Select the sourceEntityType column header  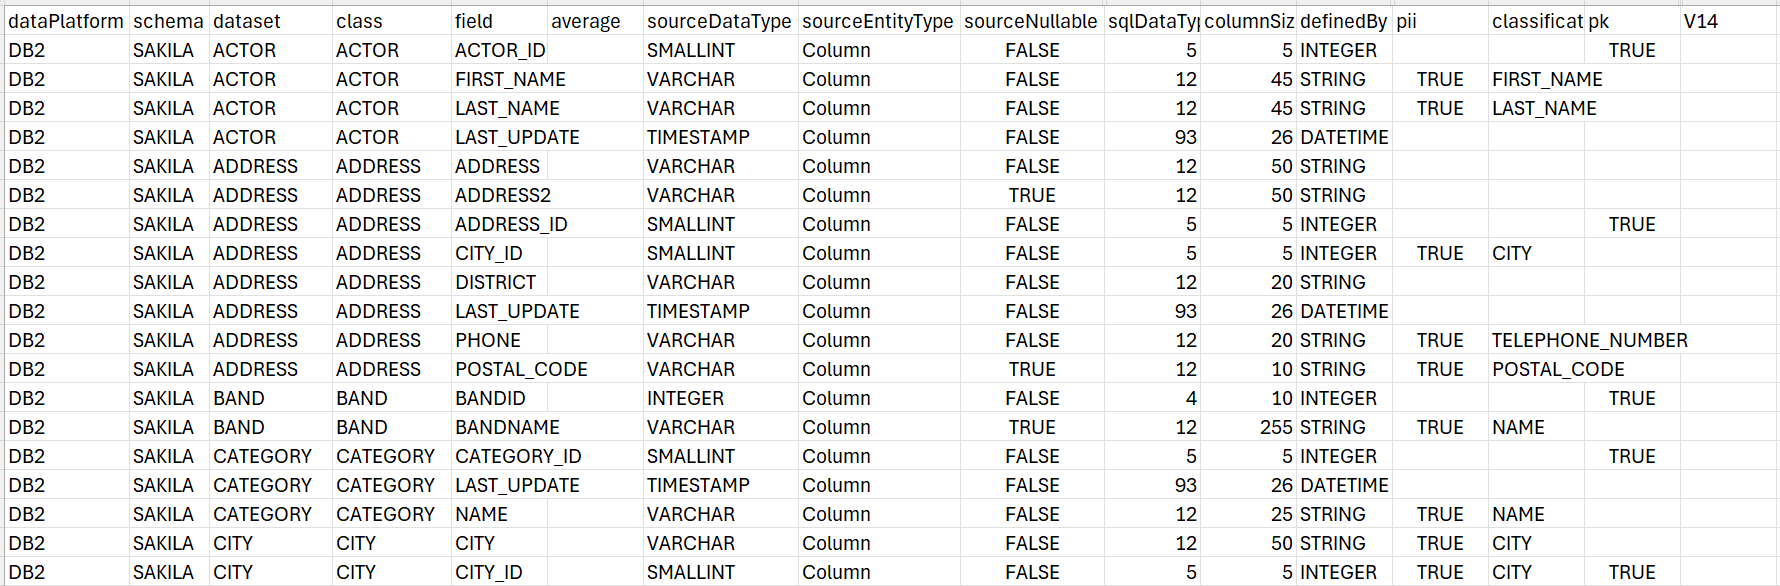pos(877,21)
